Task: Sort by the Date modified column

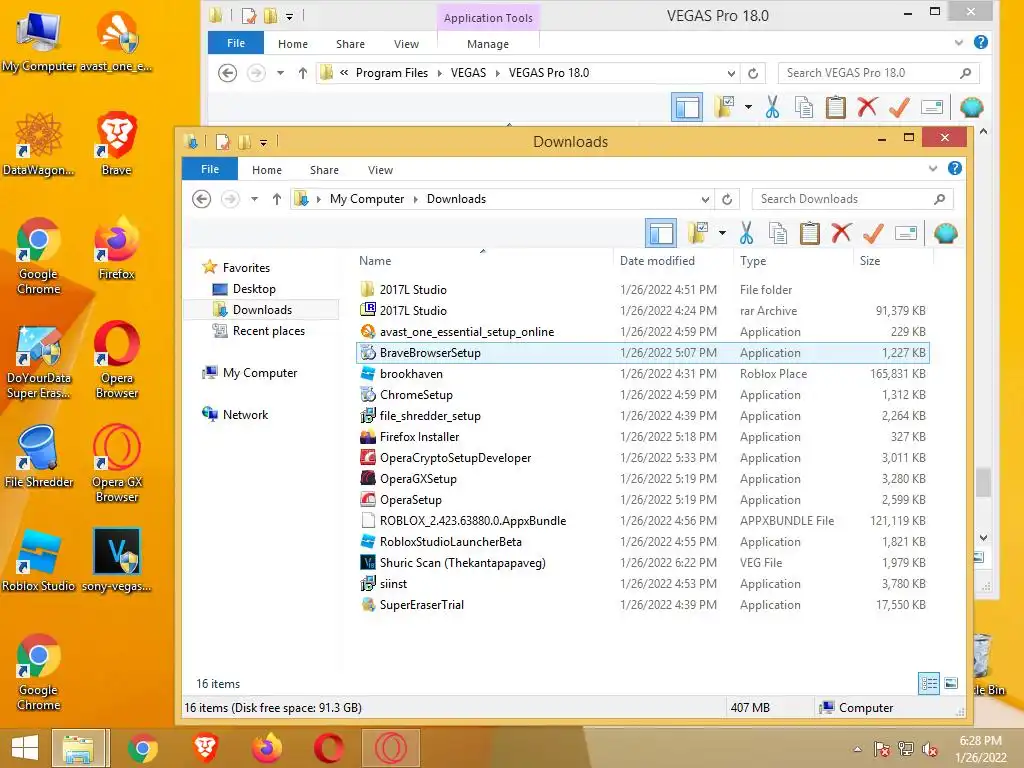Action: 657,261
